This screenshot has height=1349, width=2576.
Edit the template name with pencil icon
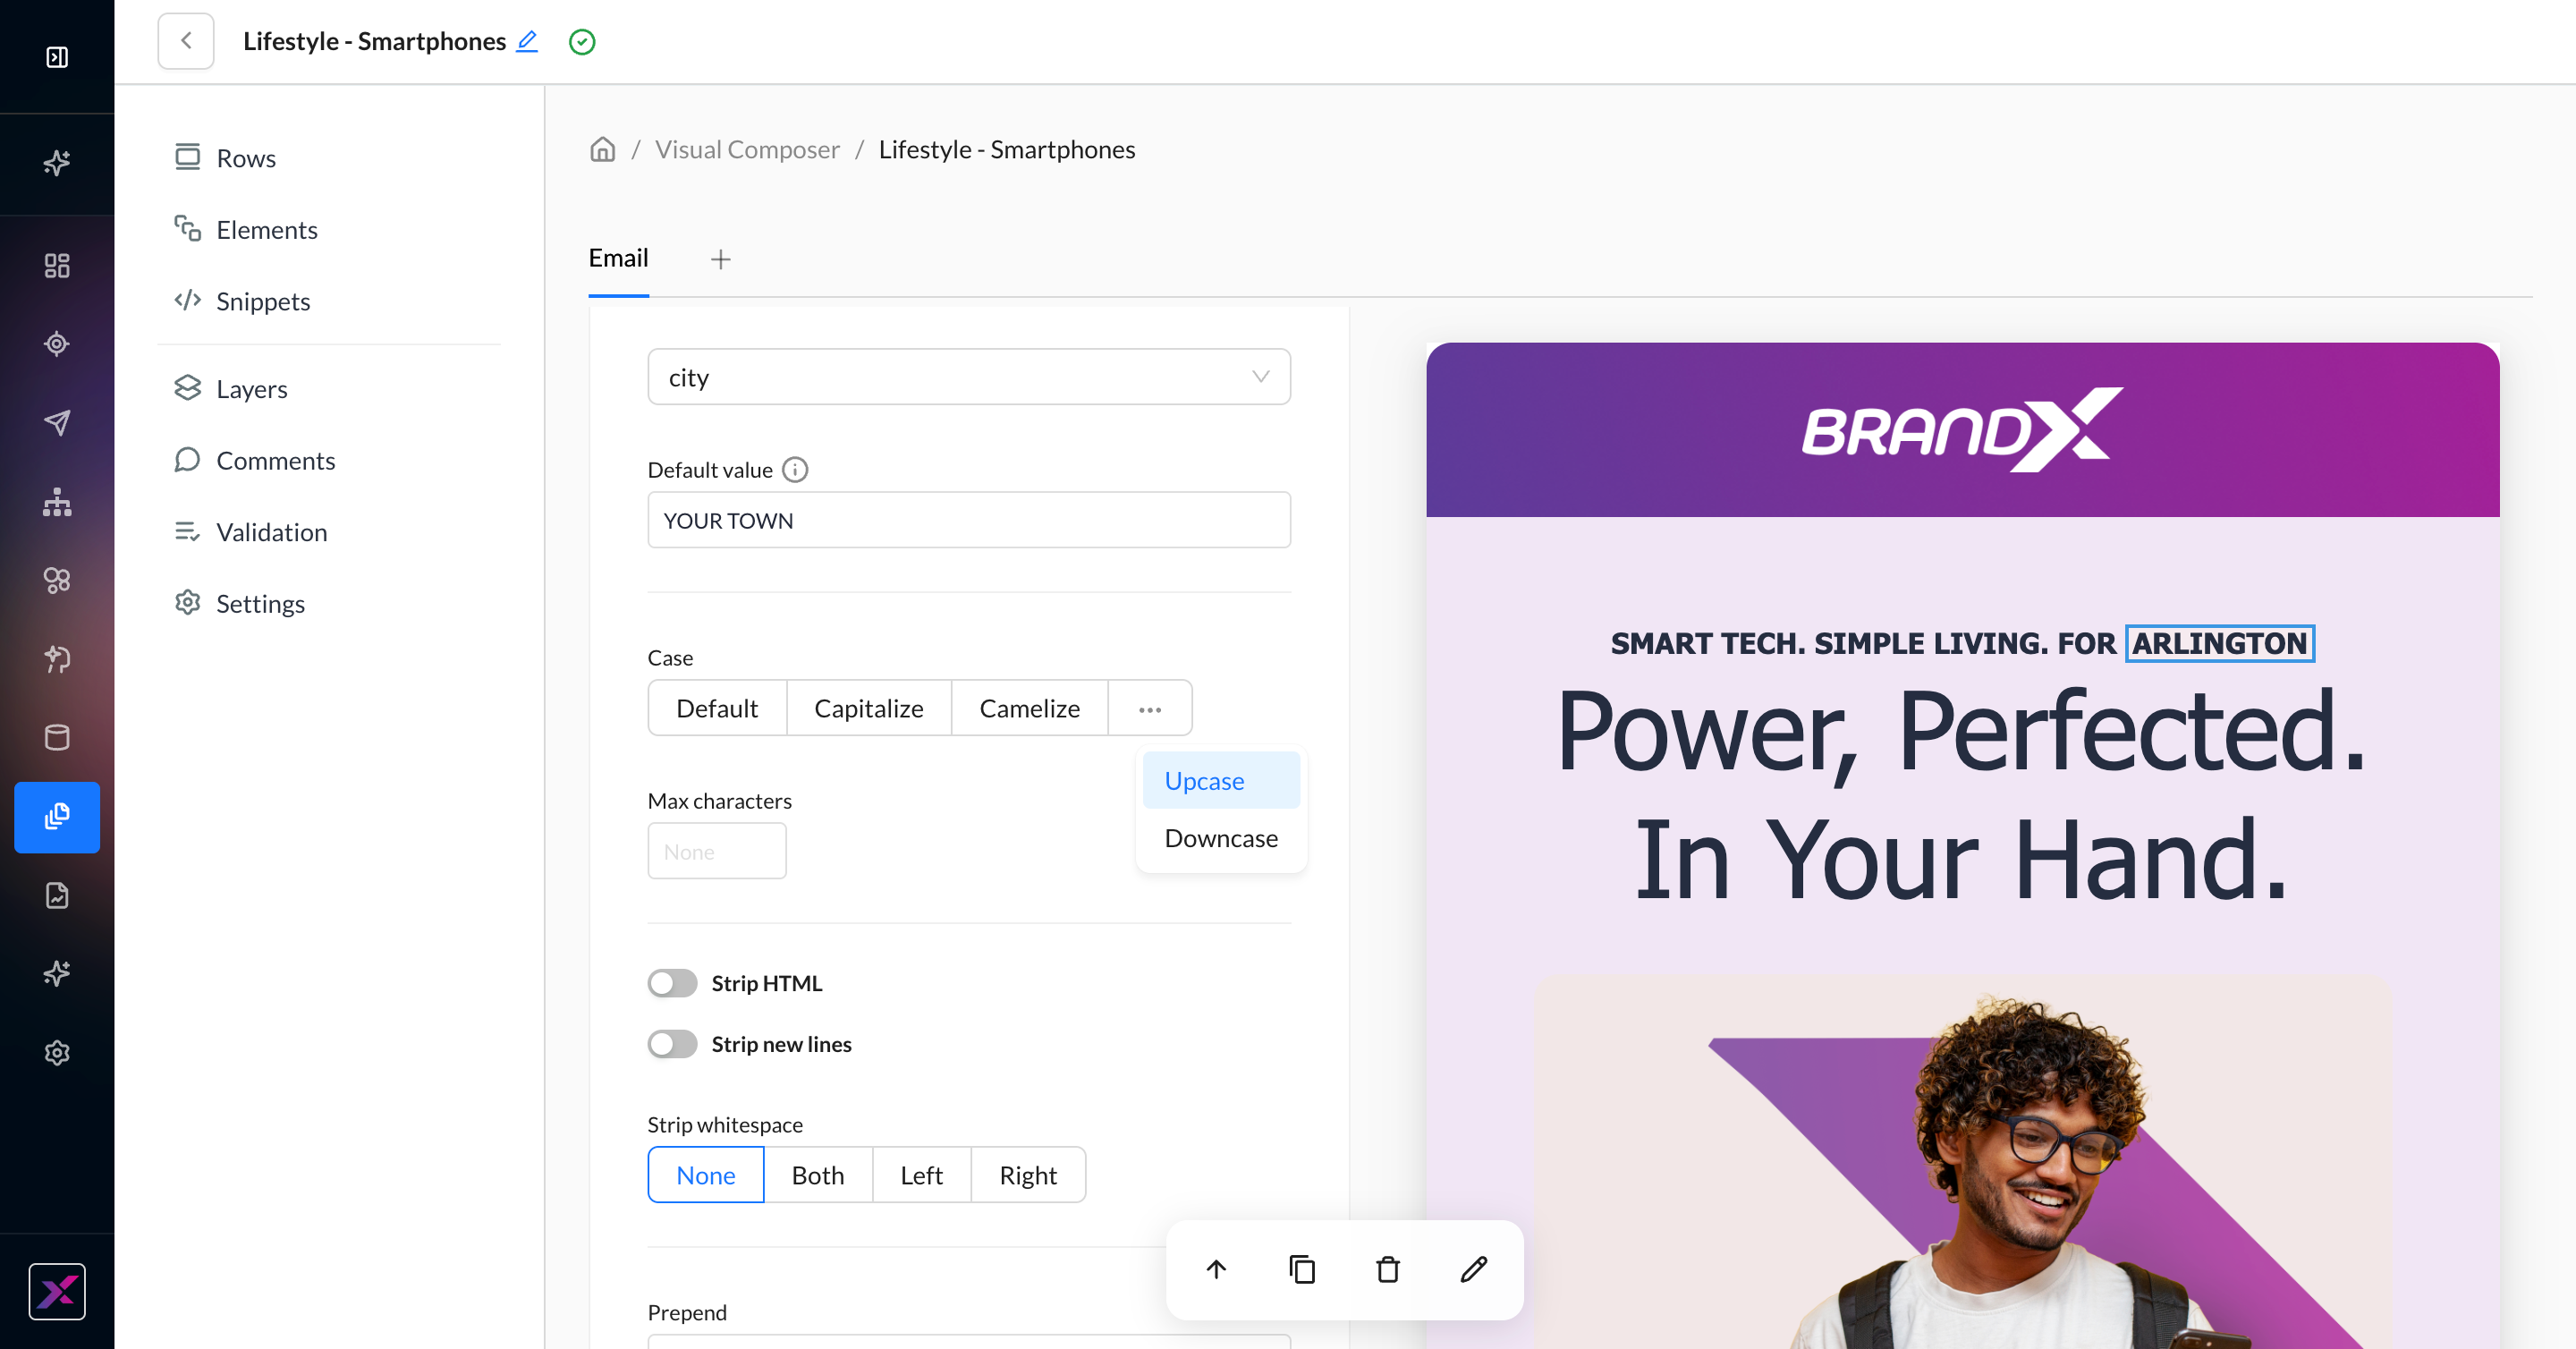click(x=527, y=41)
